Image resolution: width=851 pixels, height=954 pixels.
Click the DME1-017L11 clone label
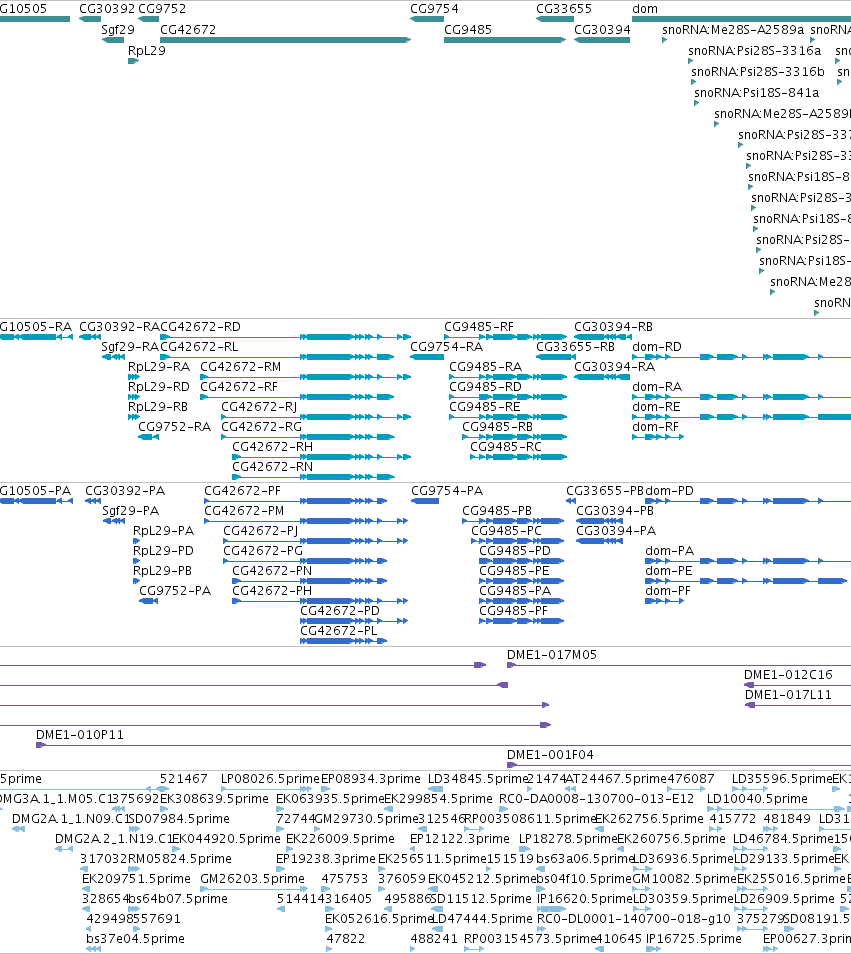tap(788, 695)
